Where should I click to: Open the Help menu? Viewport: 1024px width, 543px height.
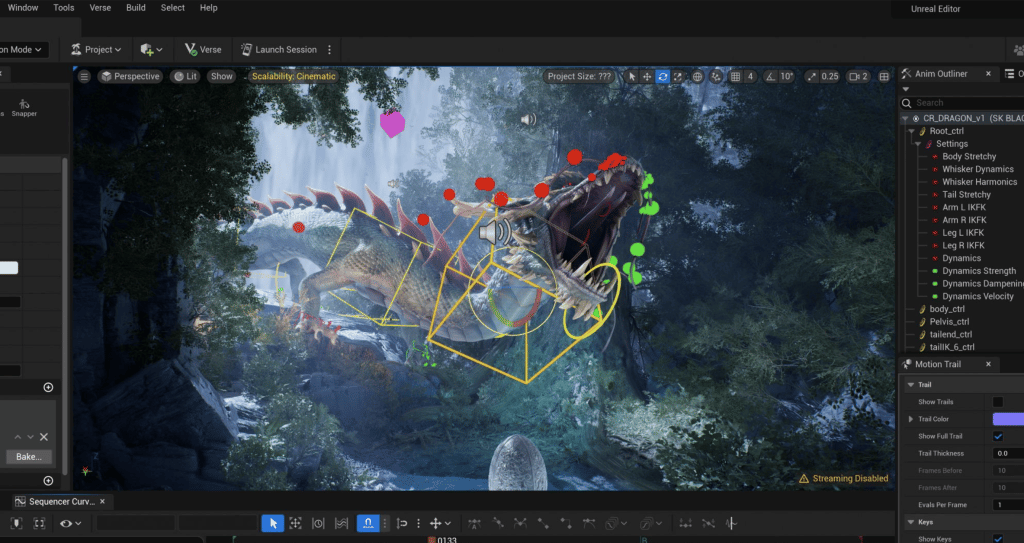pos(209,8)
